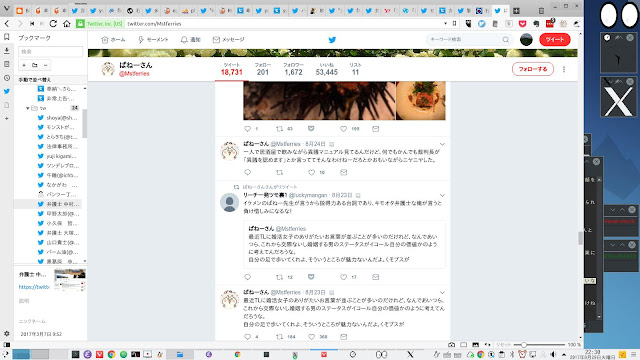The height and width of the screenshot is (360, 640).
Task: Open the Bookmarks panel icon
Action: (x=7, y=37)
